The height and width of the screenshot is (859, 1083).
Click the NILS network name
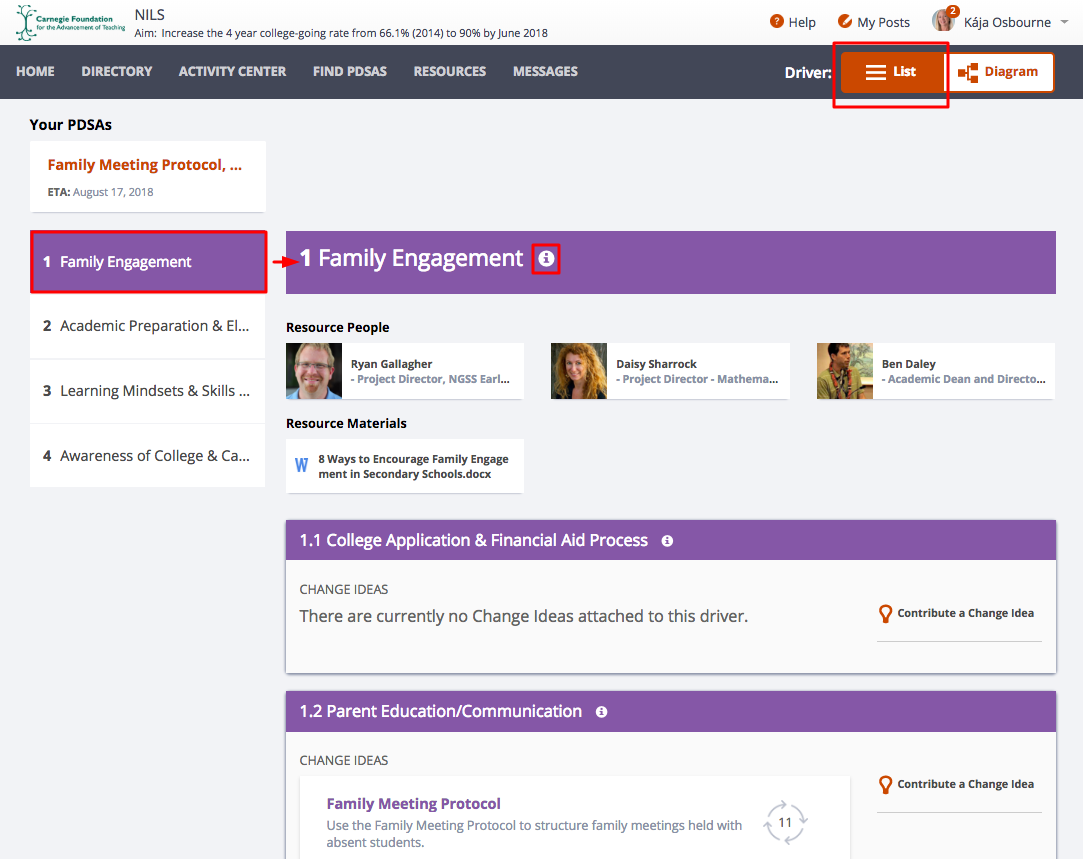tap(149, 15)
